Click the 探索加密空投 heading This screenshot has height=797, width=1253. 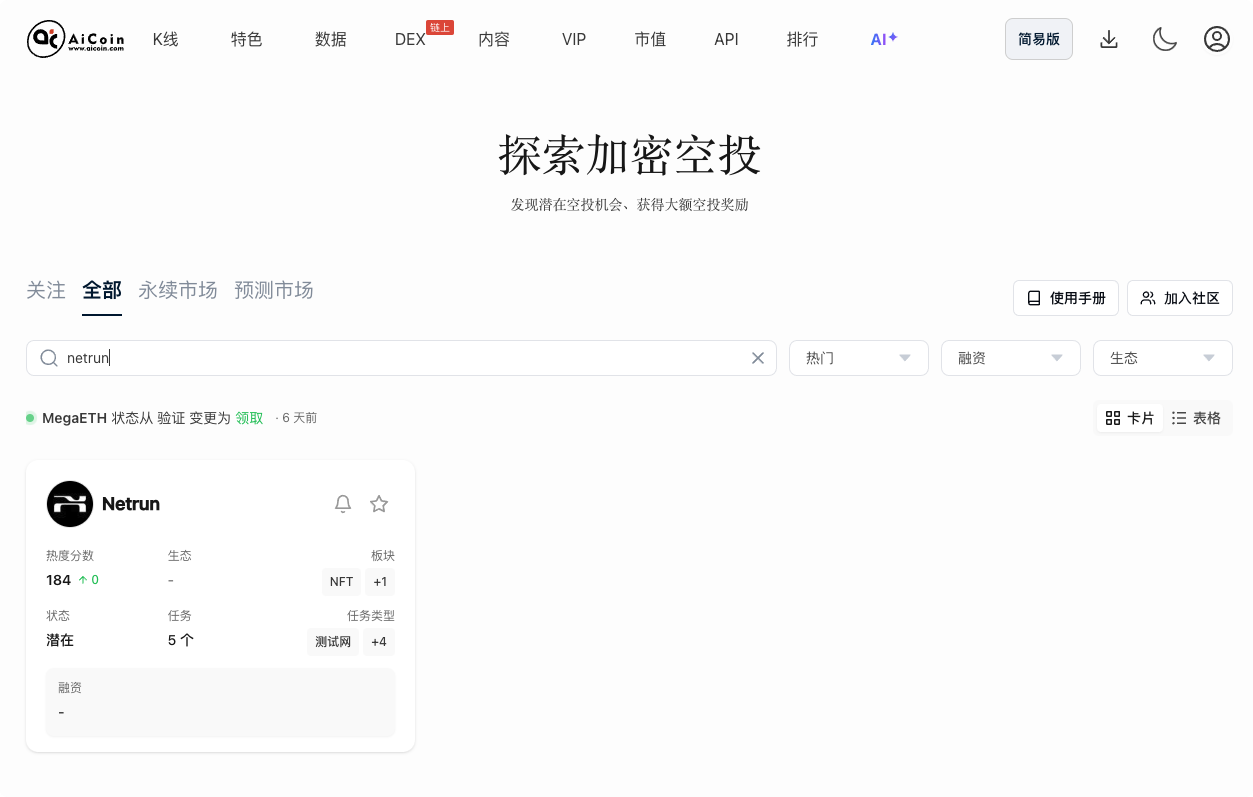click(630, 156)
